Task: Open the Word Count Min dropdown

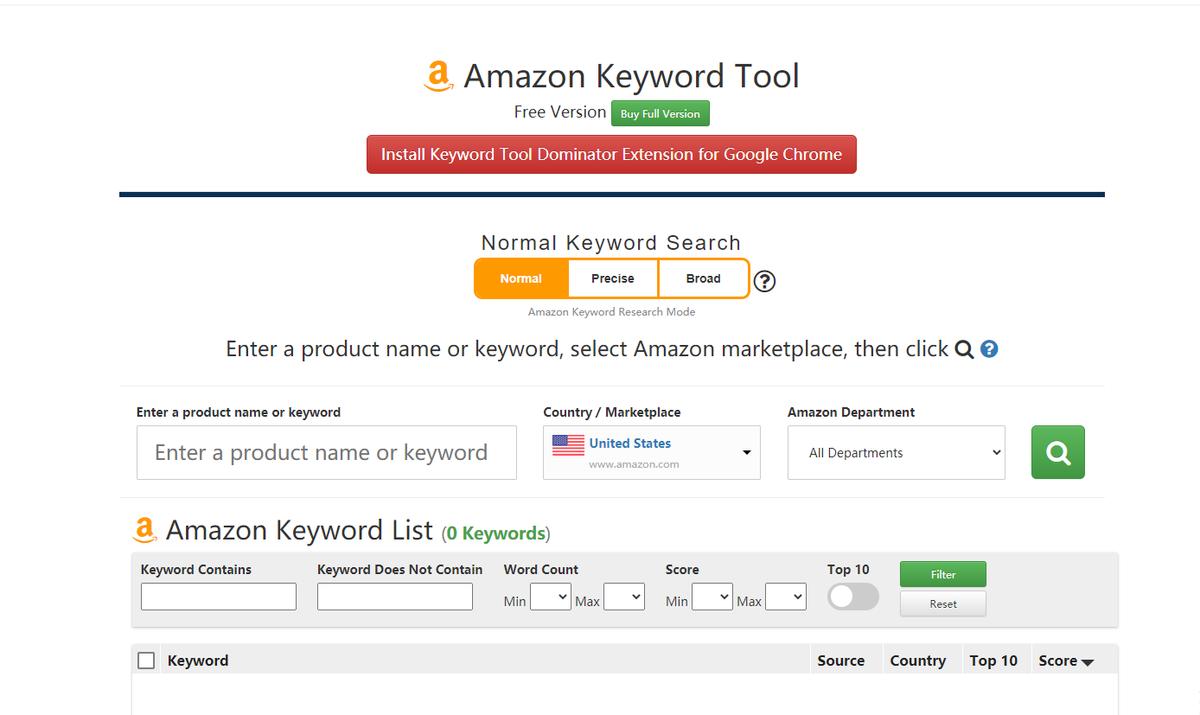Action: point(550,598)
